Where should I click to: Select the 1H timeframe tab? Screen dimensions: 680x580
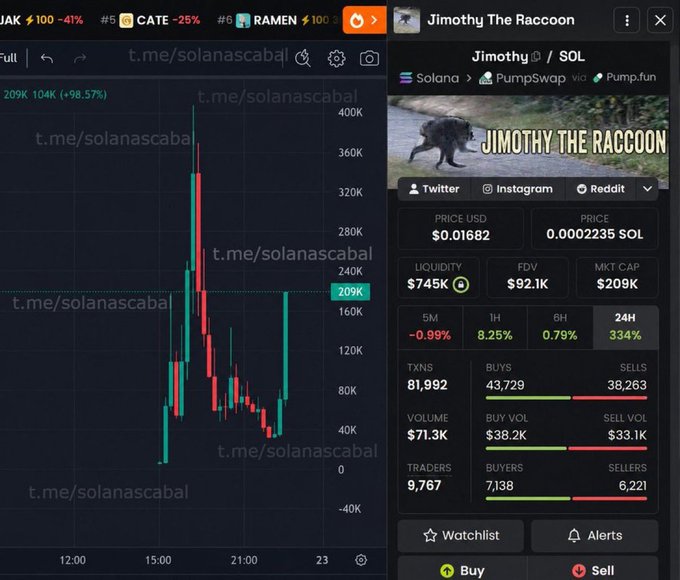pos(495,327)
